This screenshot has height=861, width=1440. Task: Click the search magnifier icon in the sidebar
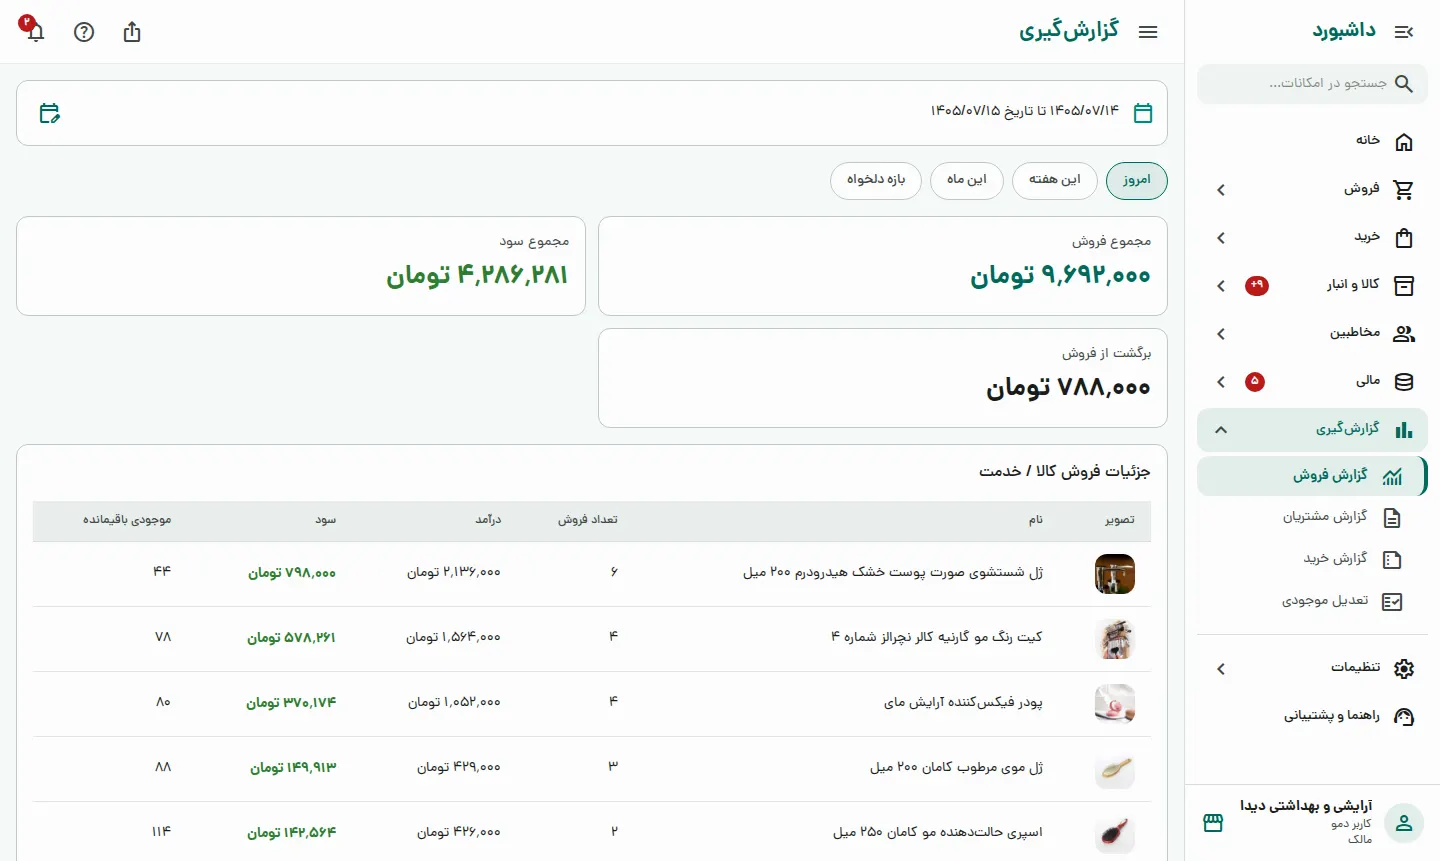pyautogui.click(x=1404, y=84)
